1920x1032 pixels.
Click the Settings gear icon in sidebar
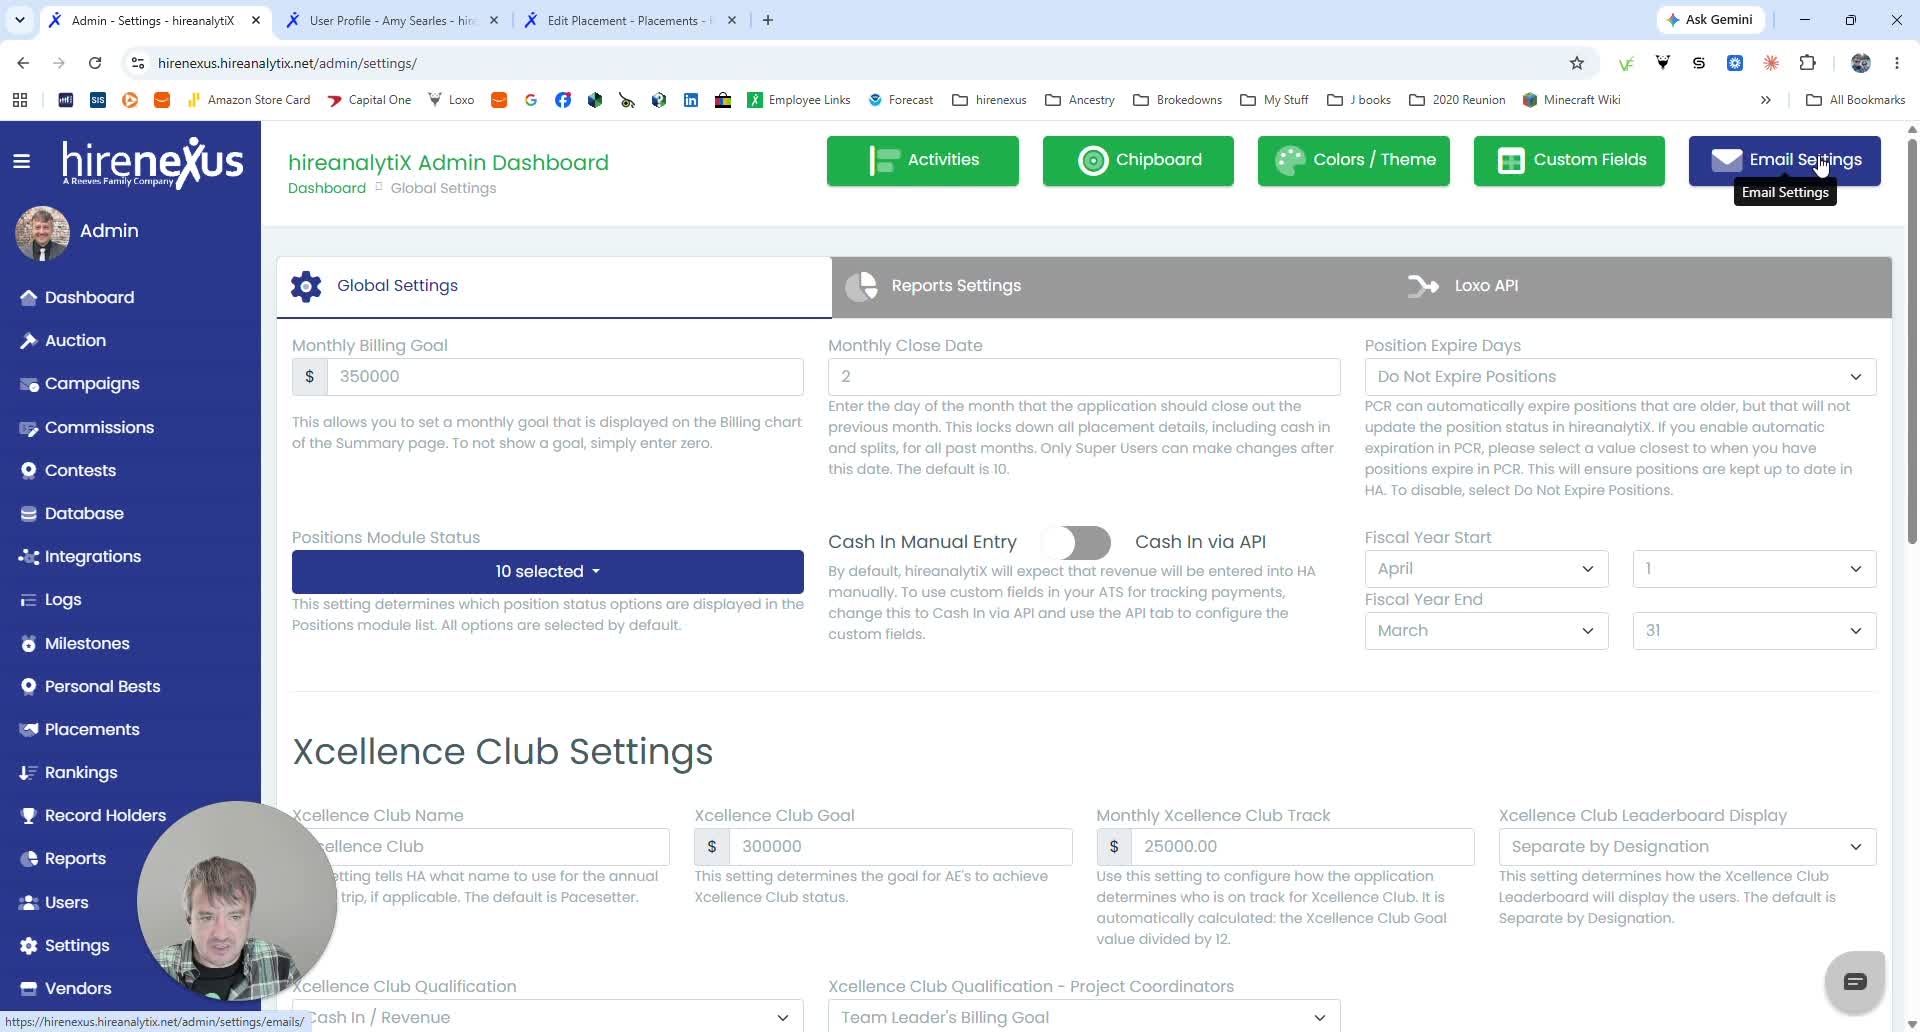coord(28,946)
